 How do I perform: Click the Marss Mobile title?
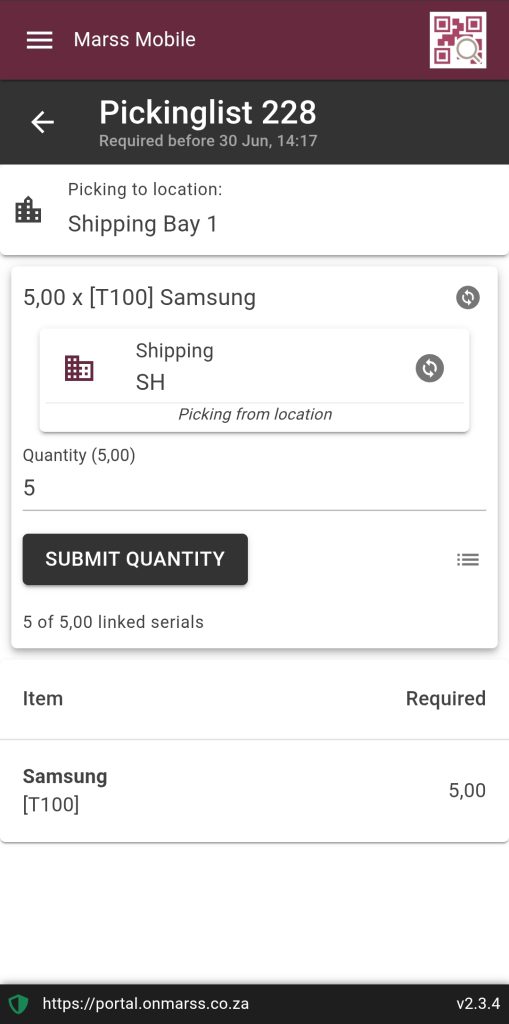click(135, 40)
